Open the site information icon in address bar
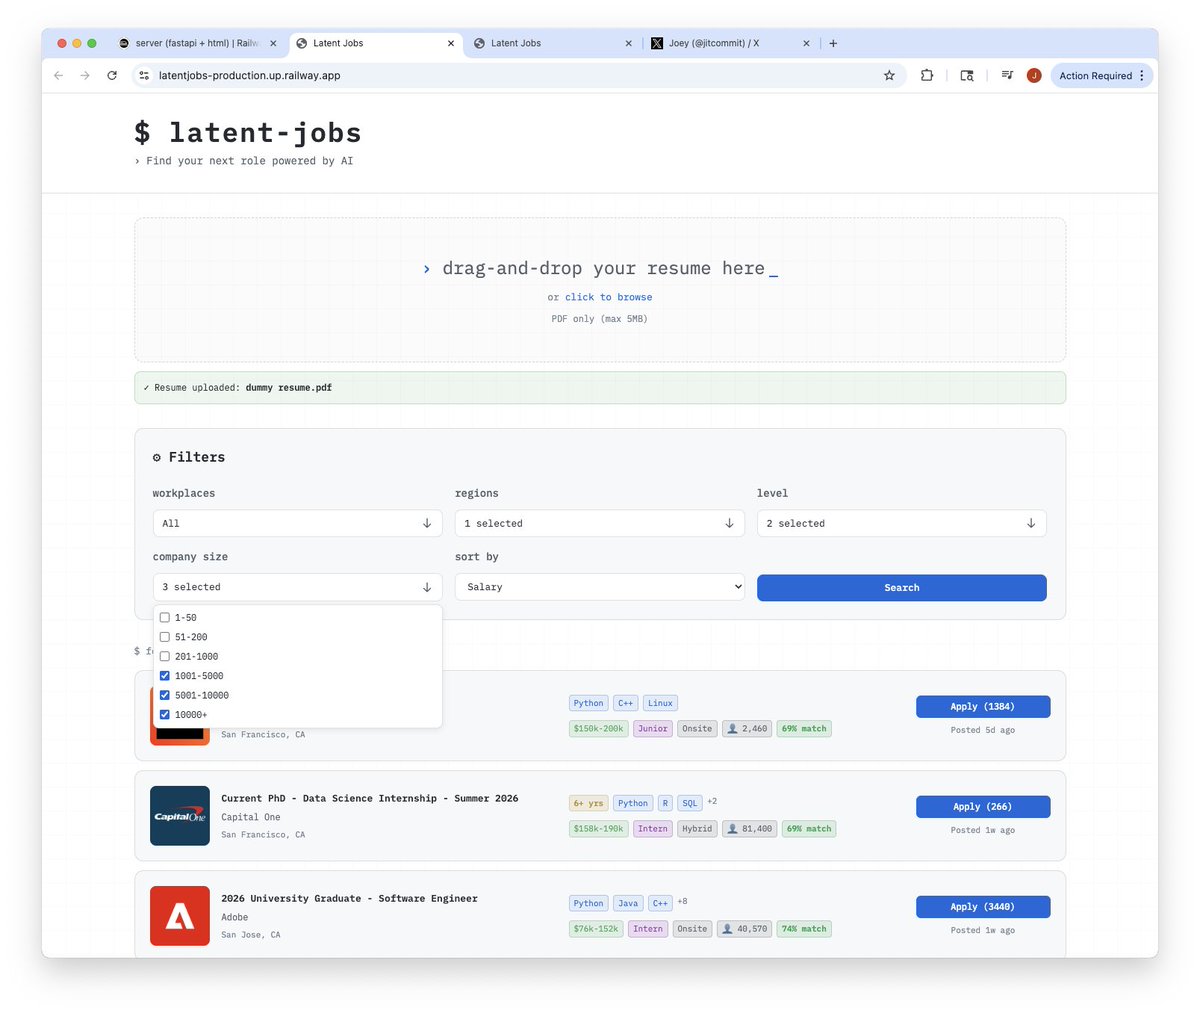 click(x=144, y=75)
